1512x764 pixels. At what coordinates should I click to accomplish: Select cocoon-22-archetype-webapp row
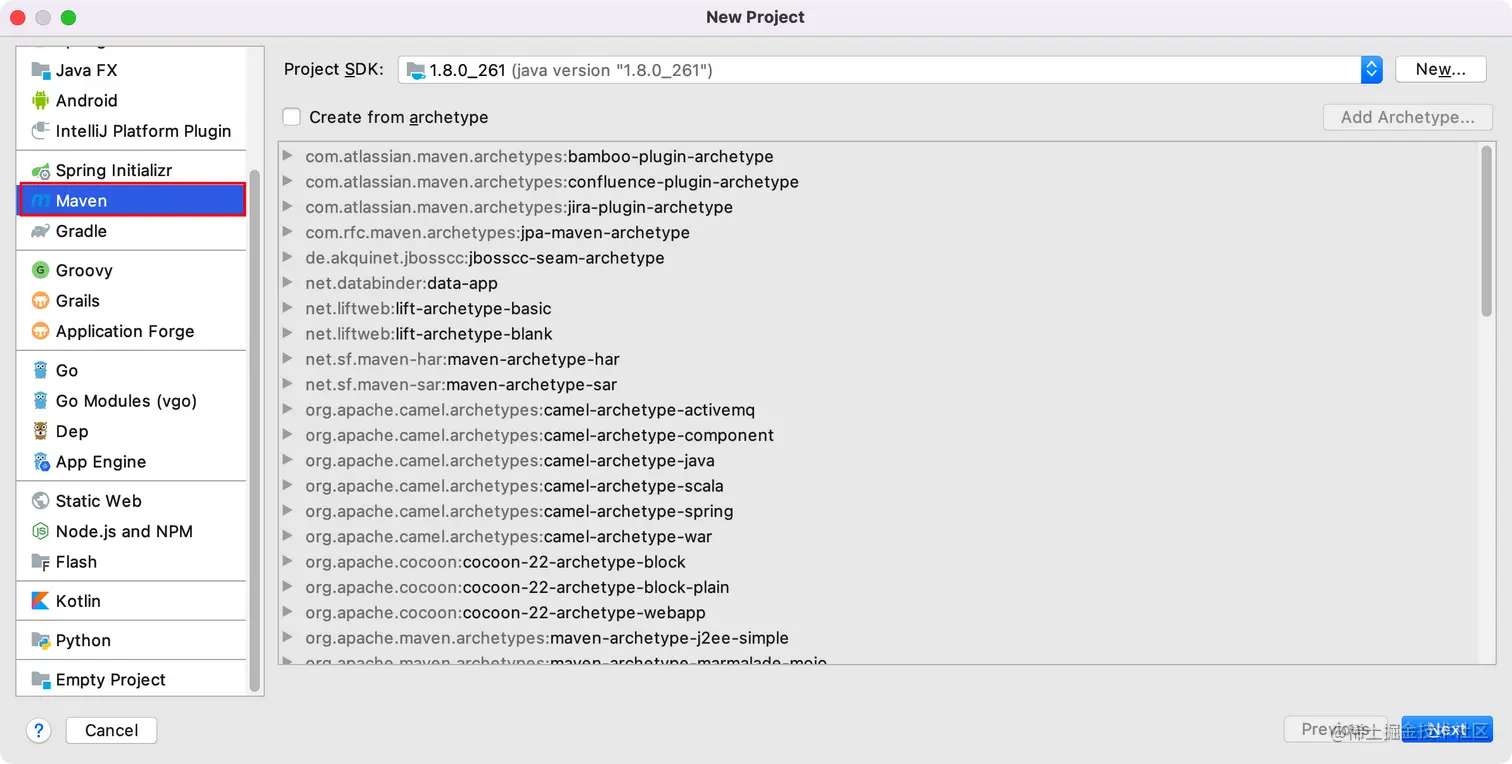(880, 613)
